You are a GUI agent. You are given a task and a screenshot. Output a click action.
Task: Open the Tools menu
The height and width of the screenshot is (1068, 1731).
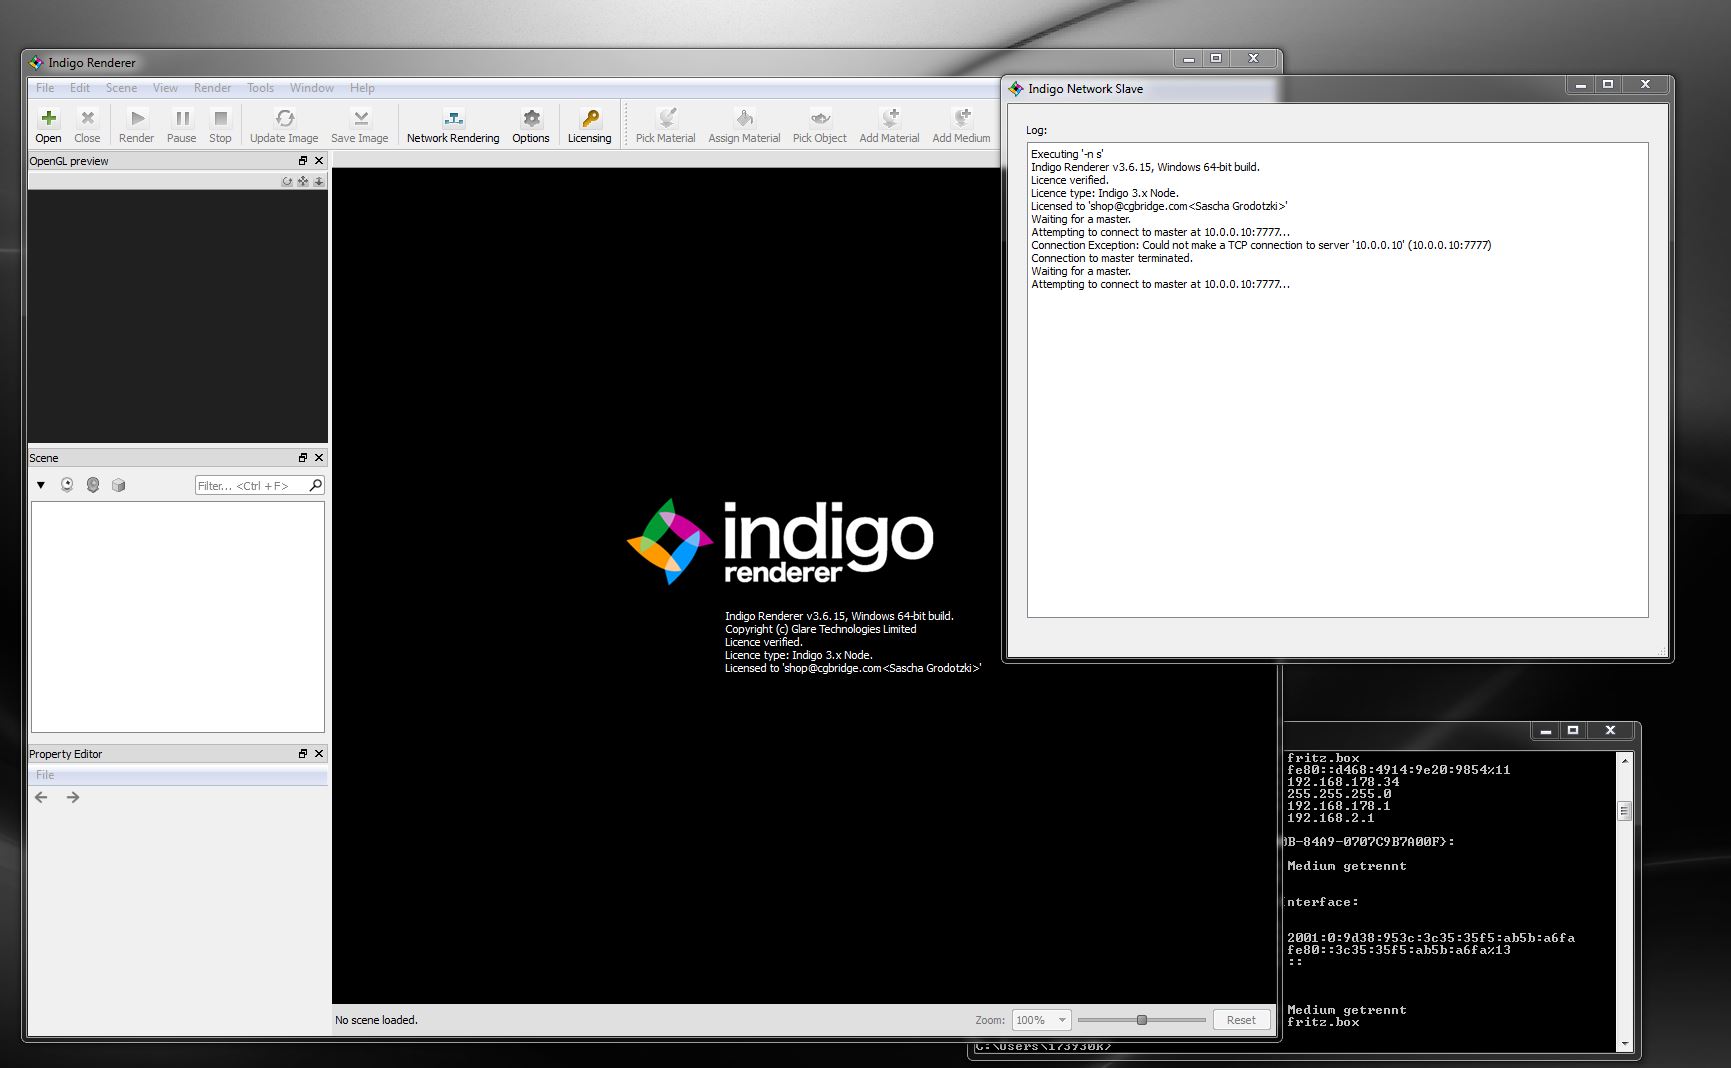[260, 88]
